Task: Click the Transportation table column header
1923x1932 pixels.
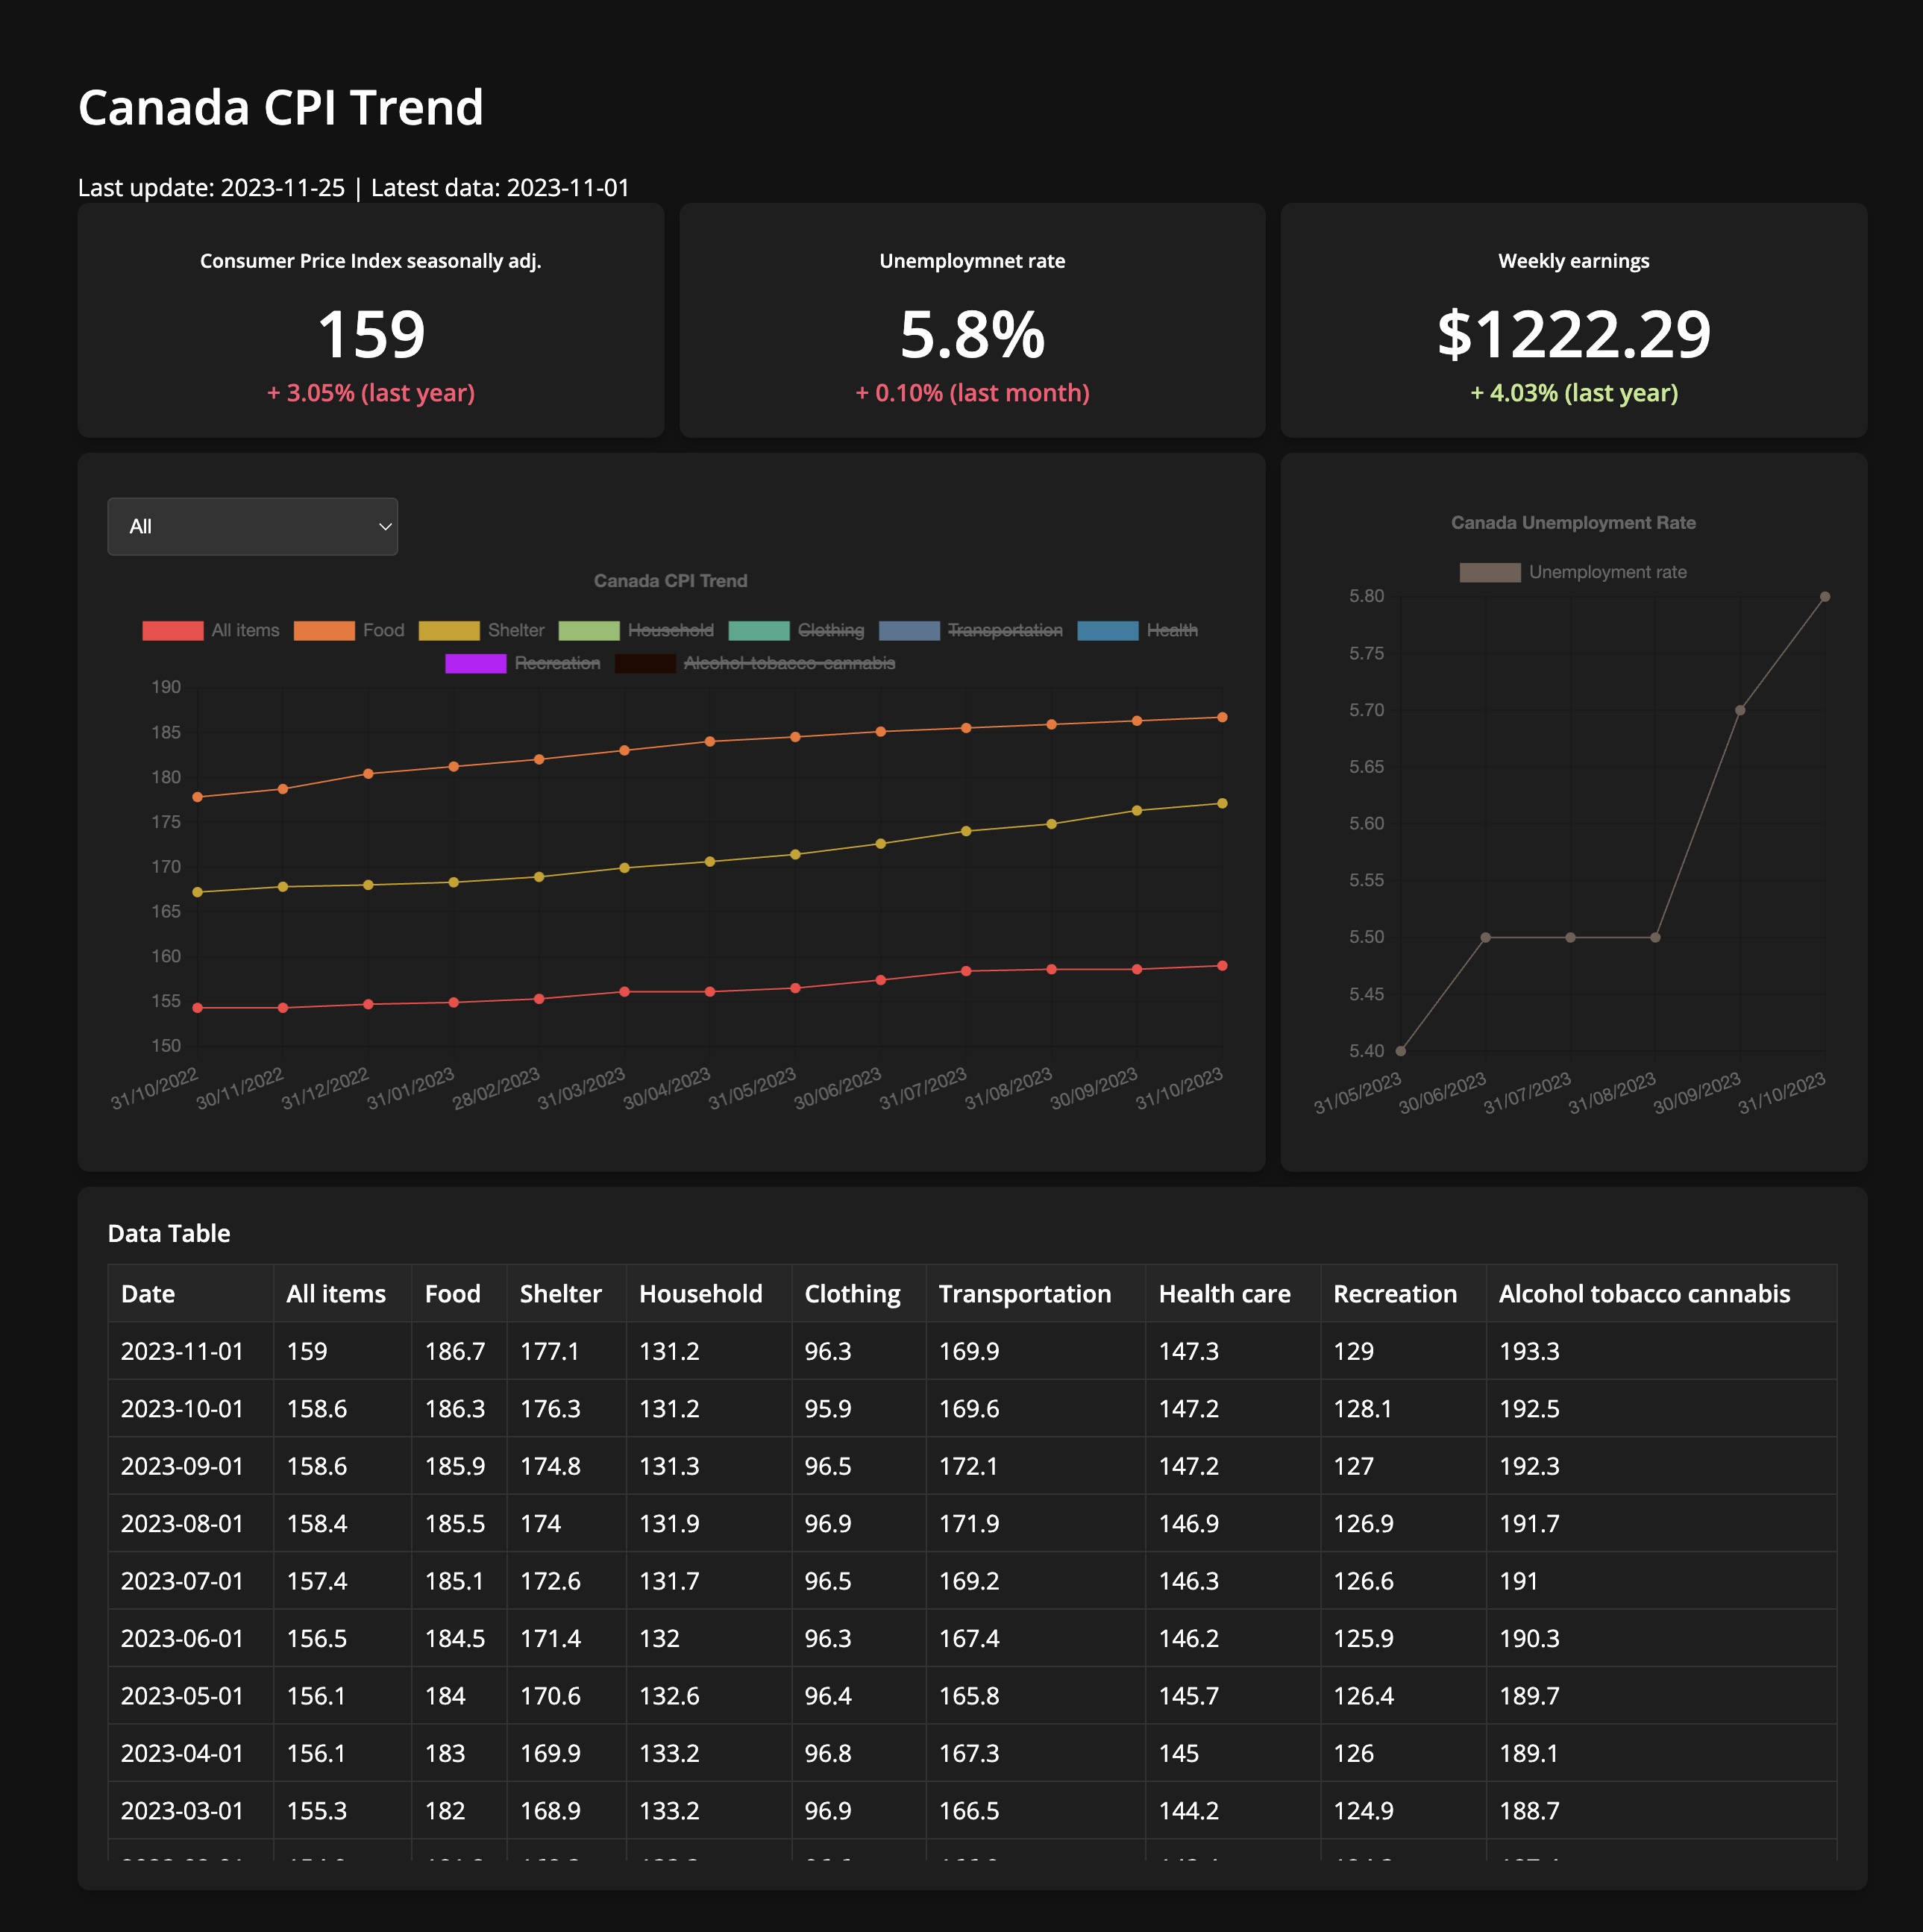Action: tap(1024, 1294)
